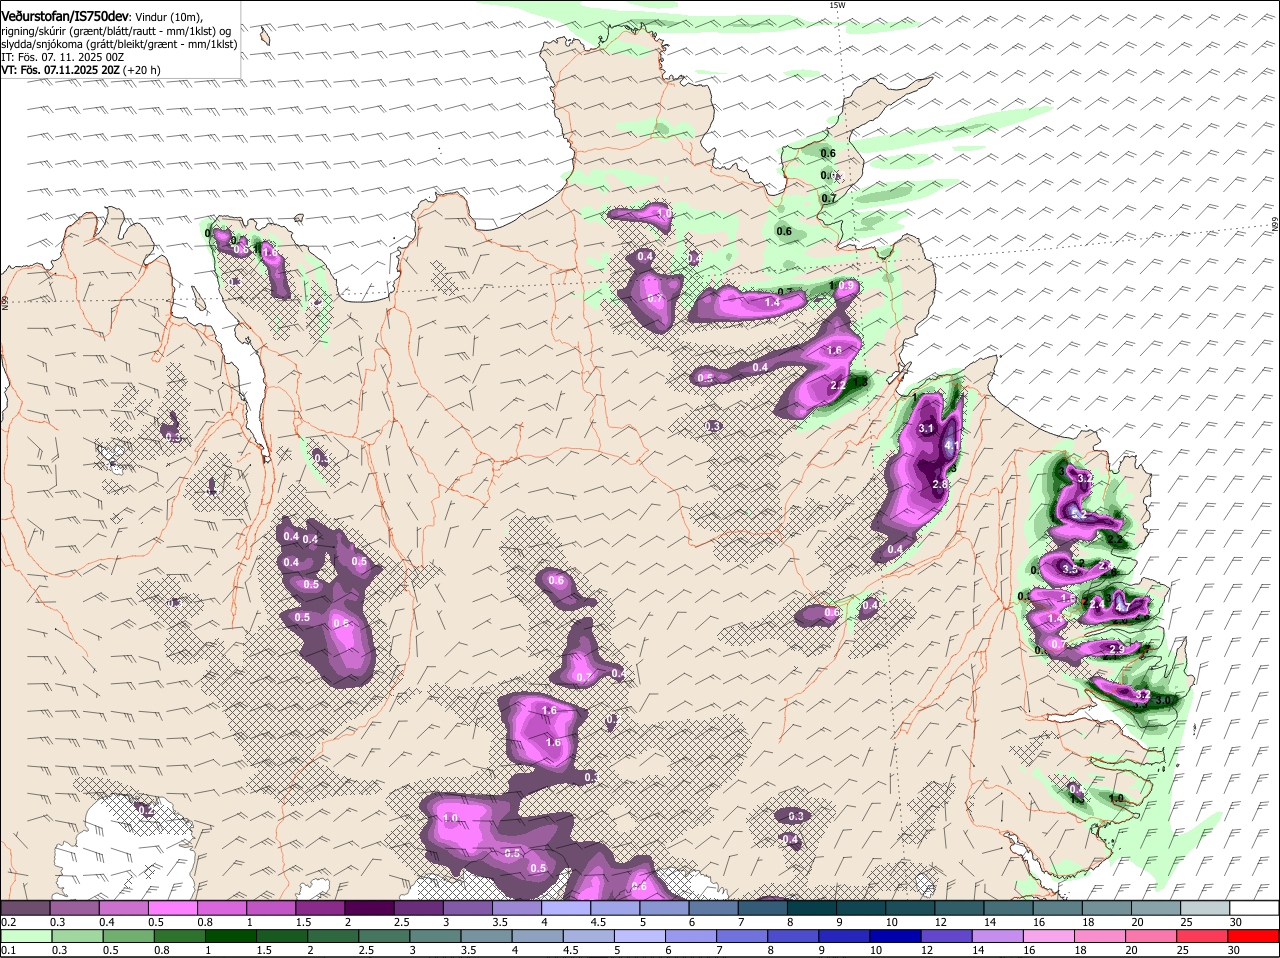
Task: Click the Veðurstofan/IS750dev title text
Action: pyautogui.click(x=64, y=17)
